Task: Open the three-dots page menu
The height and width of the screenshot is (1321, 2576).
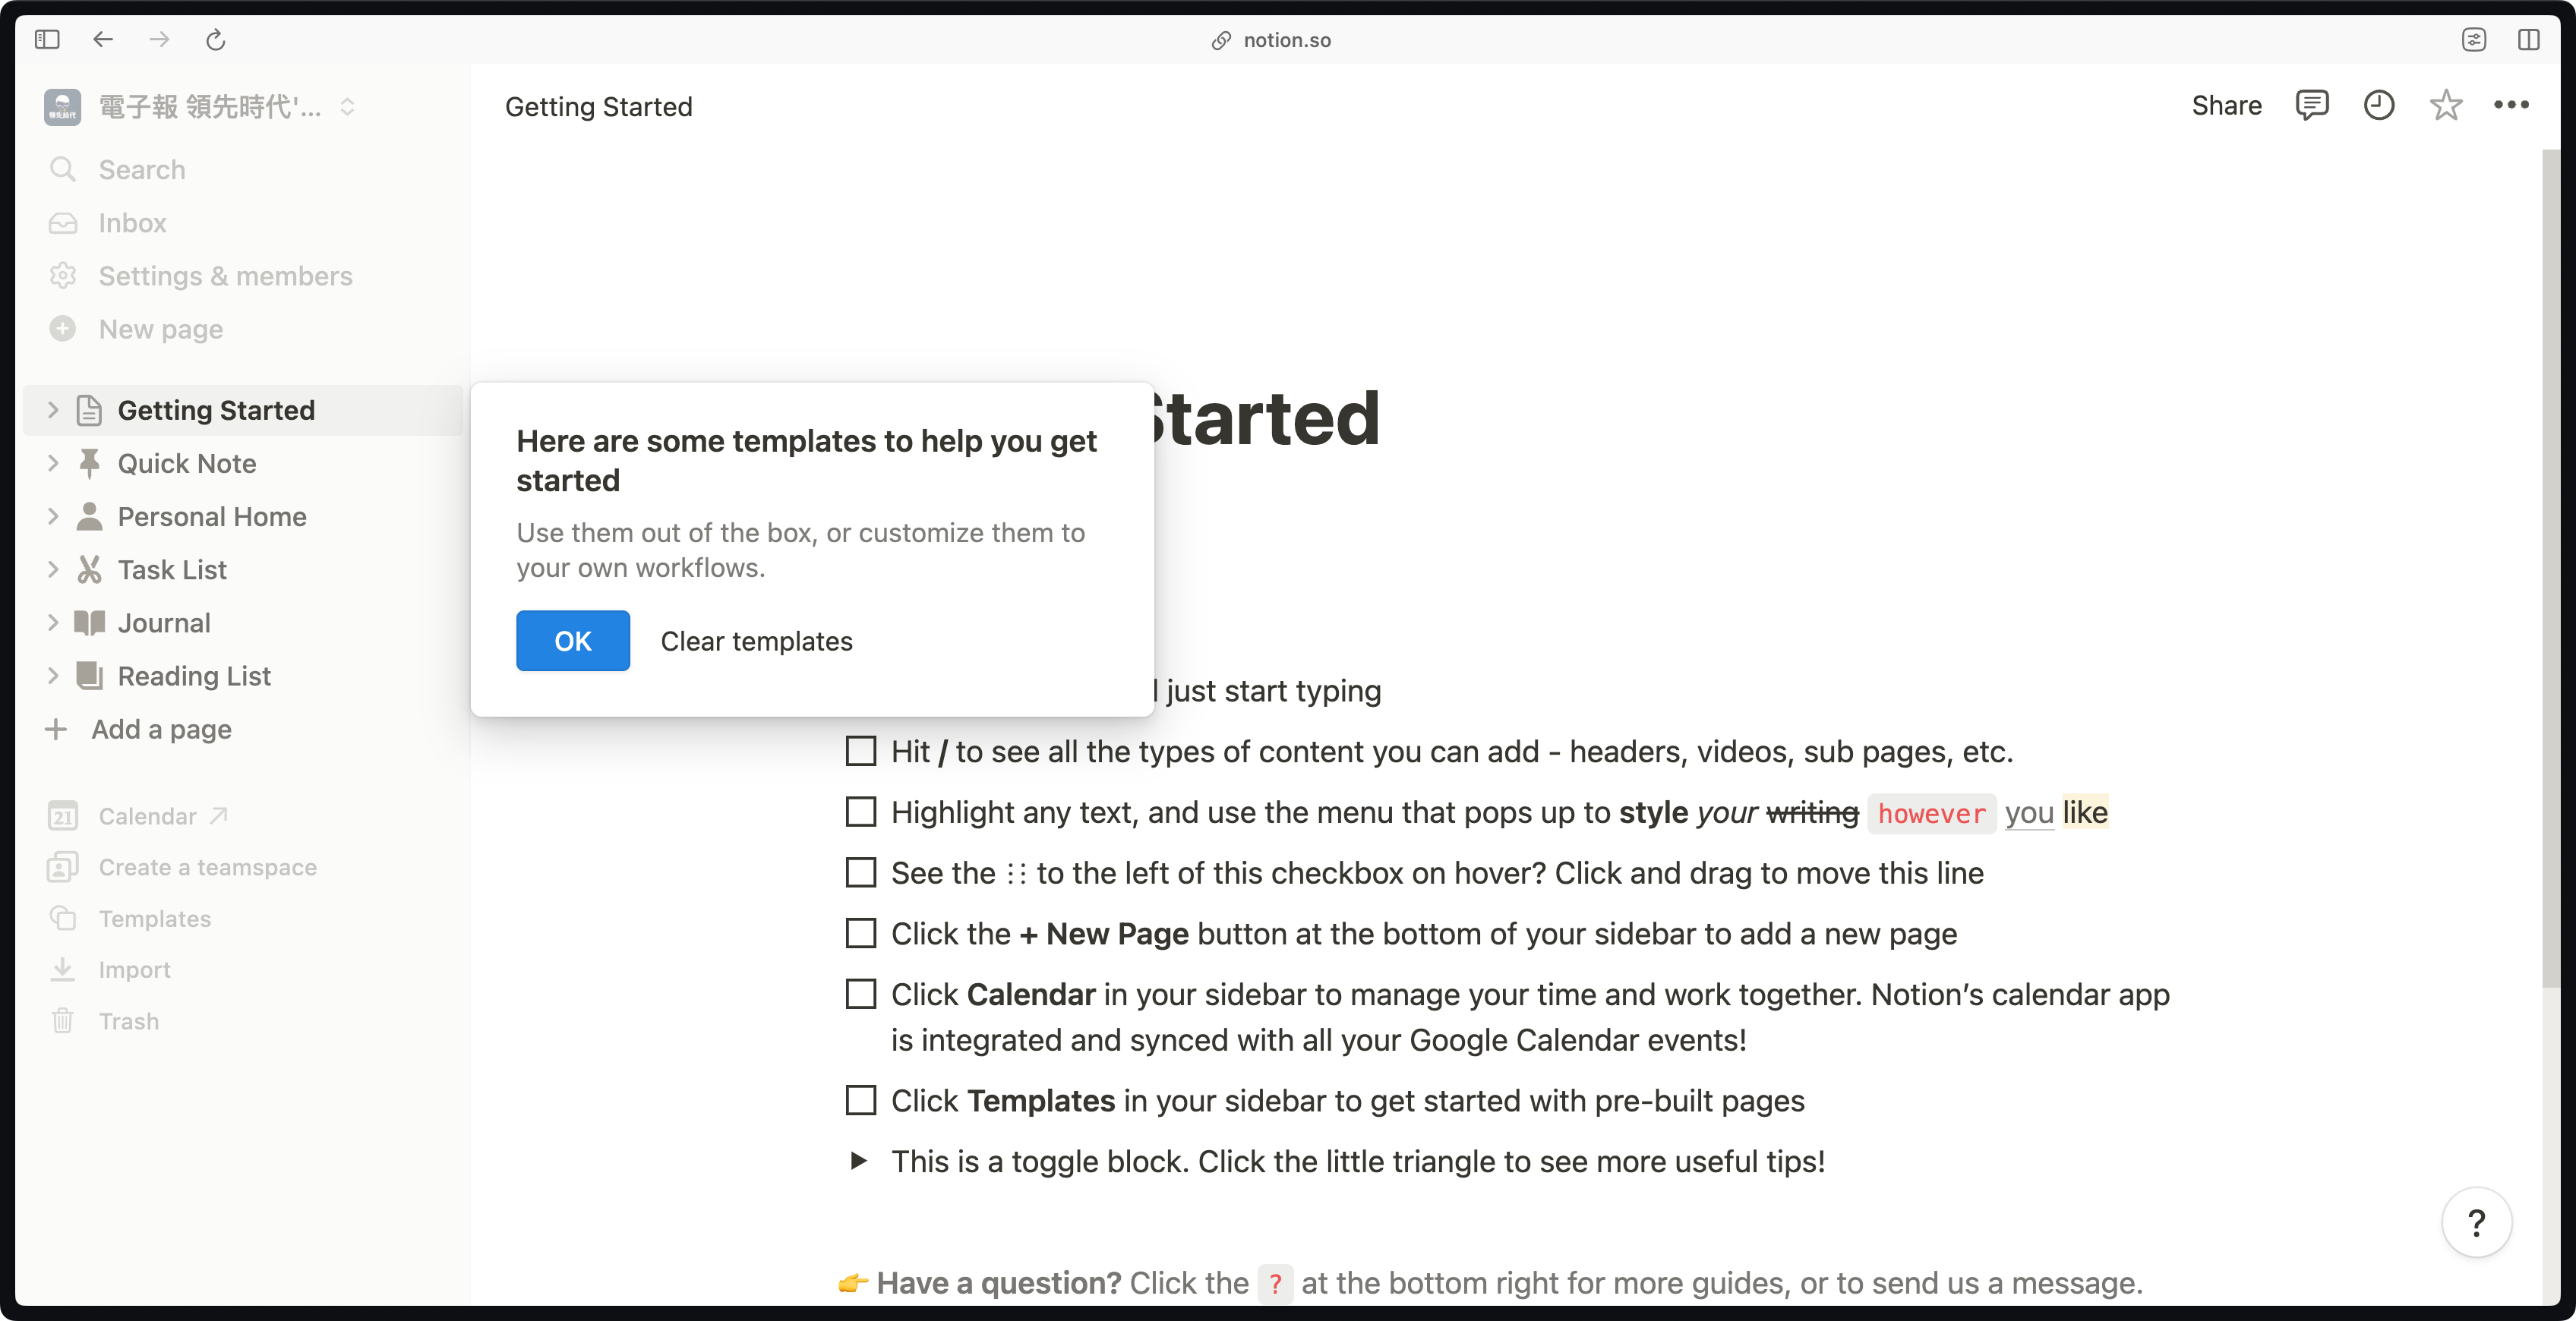Action: [x=2511, y=105]
